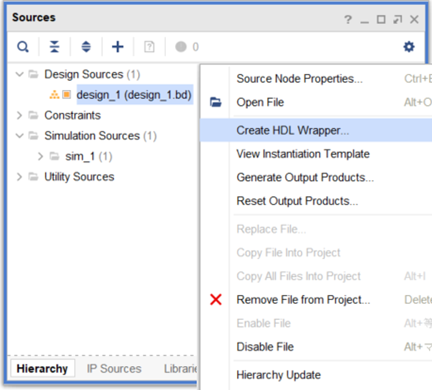Viewport: 432px width, 390px height.
Task: Switch to the IP Sources tab
Action: pyautogui.click(x=114, y=369)
